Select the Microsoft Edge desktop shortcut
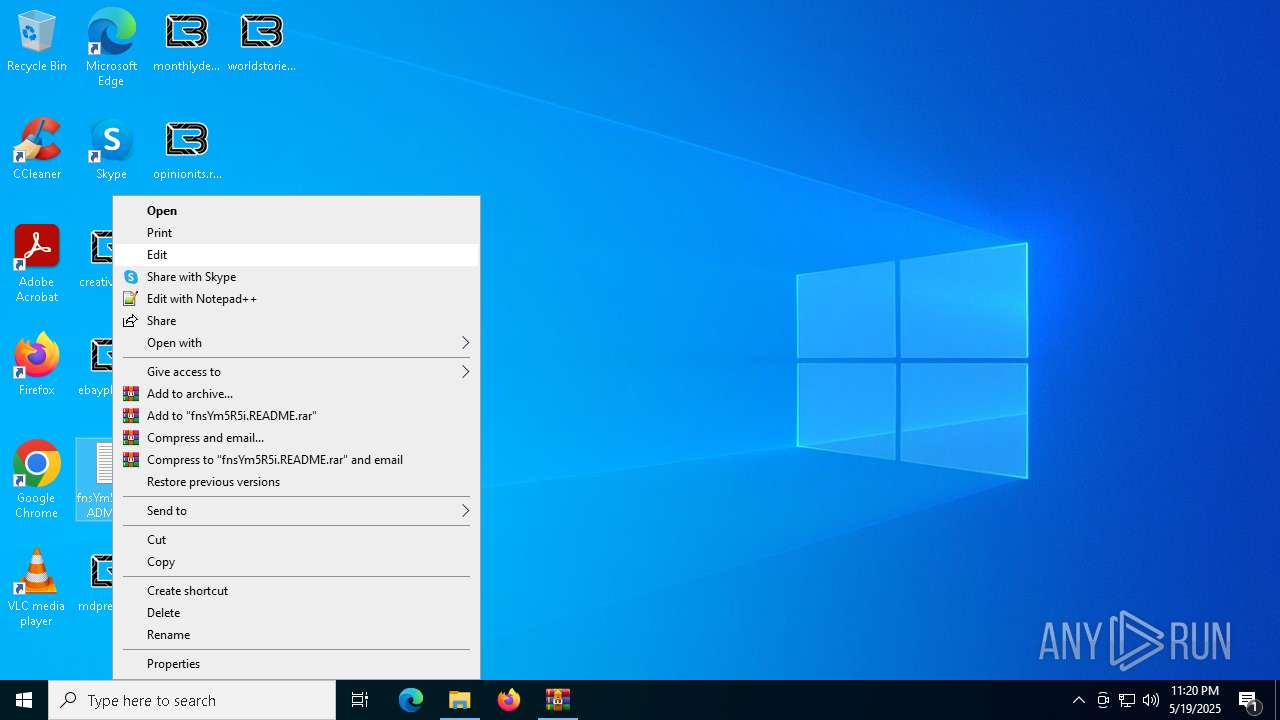Viewport: 1280px width, 720px height. click(111, 47)
